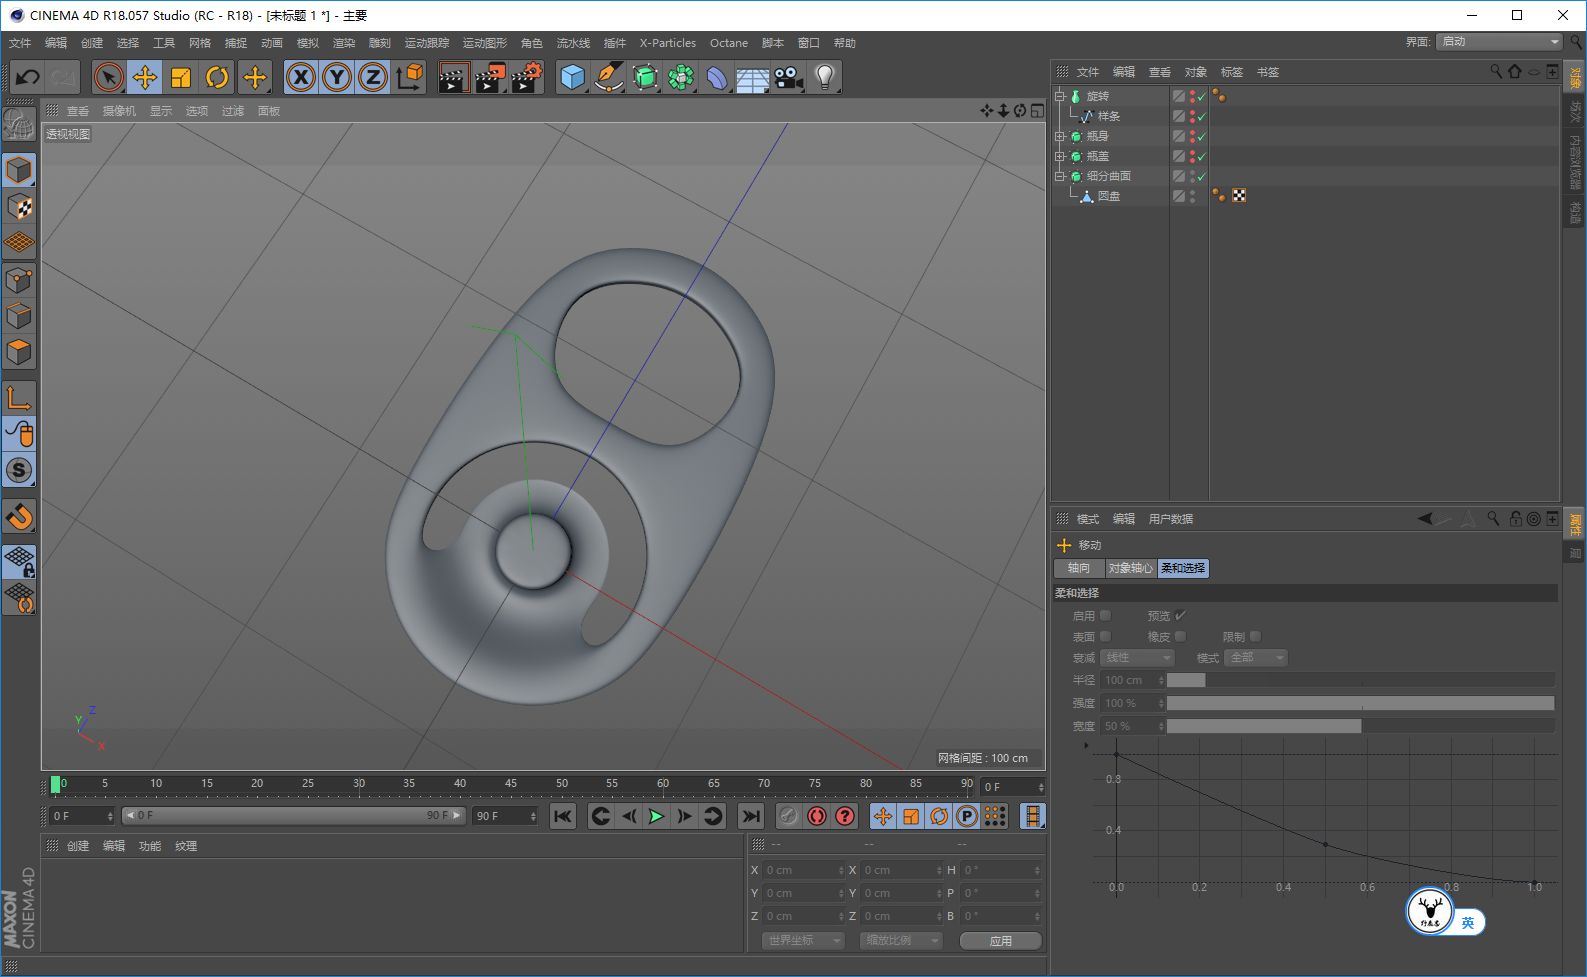This screenshot has height=977, width=1587.
Task: Add a Cube primitive object
Action: point(572,77)
